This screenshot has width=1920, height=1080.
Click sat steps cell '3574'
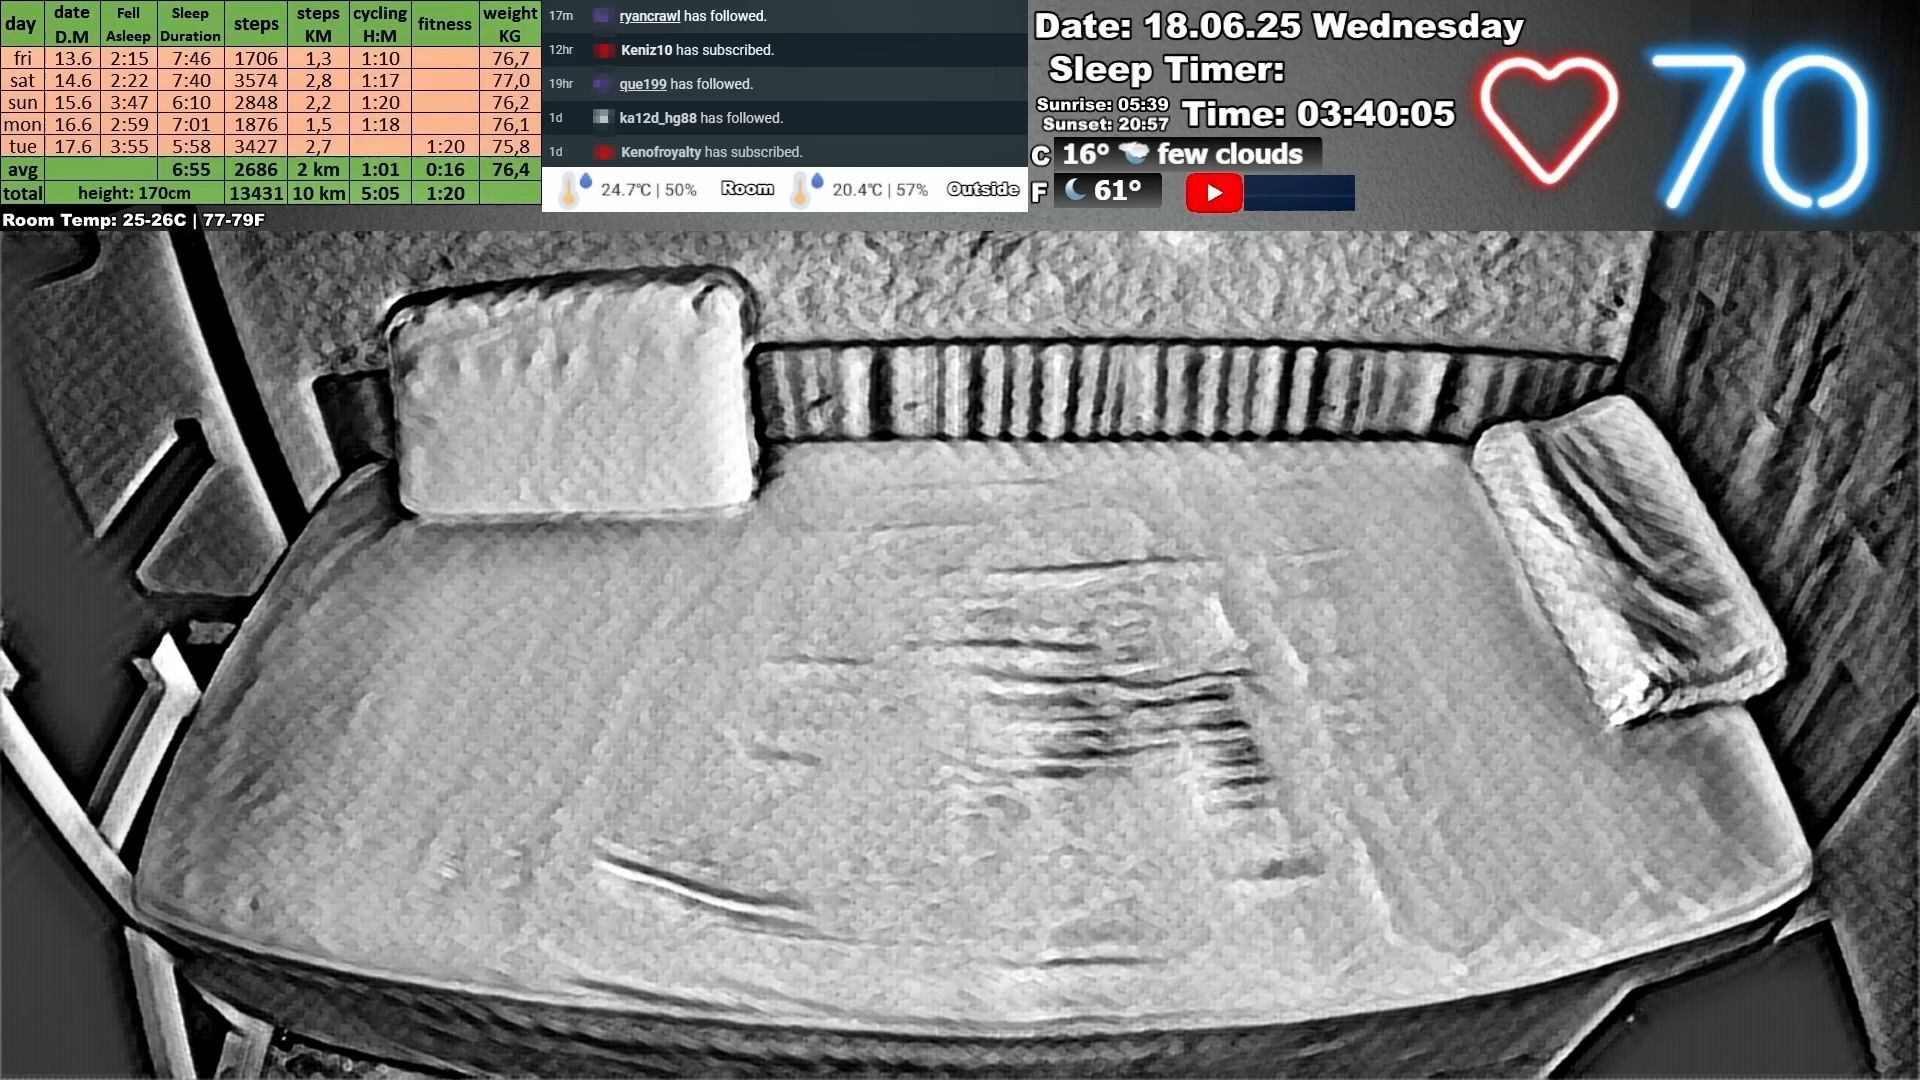(x=256, y=80)
